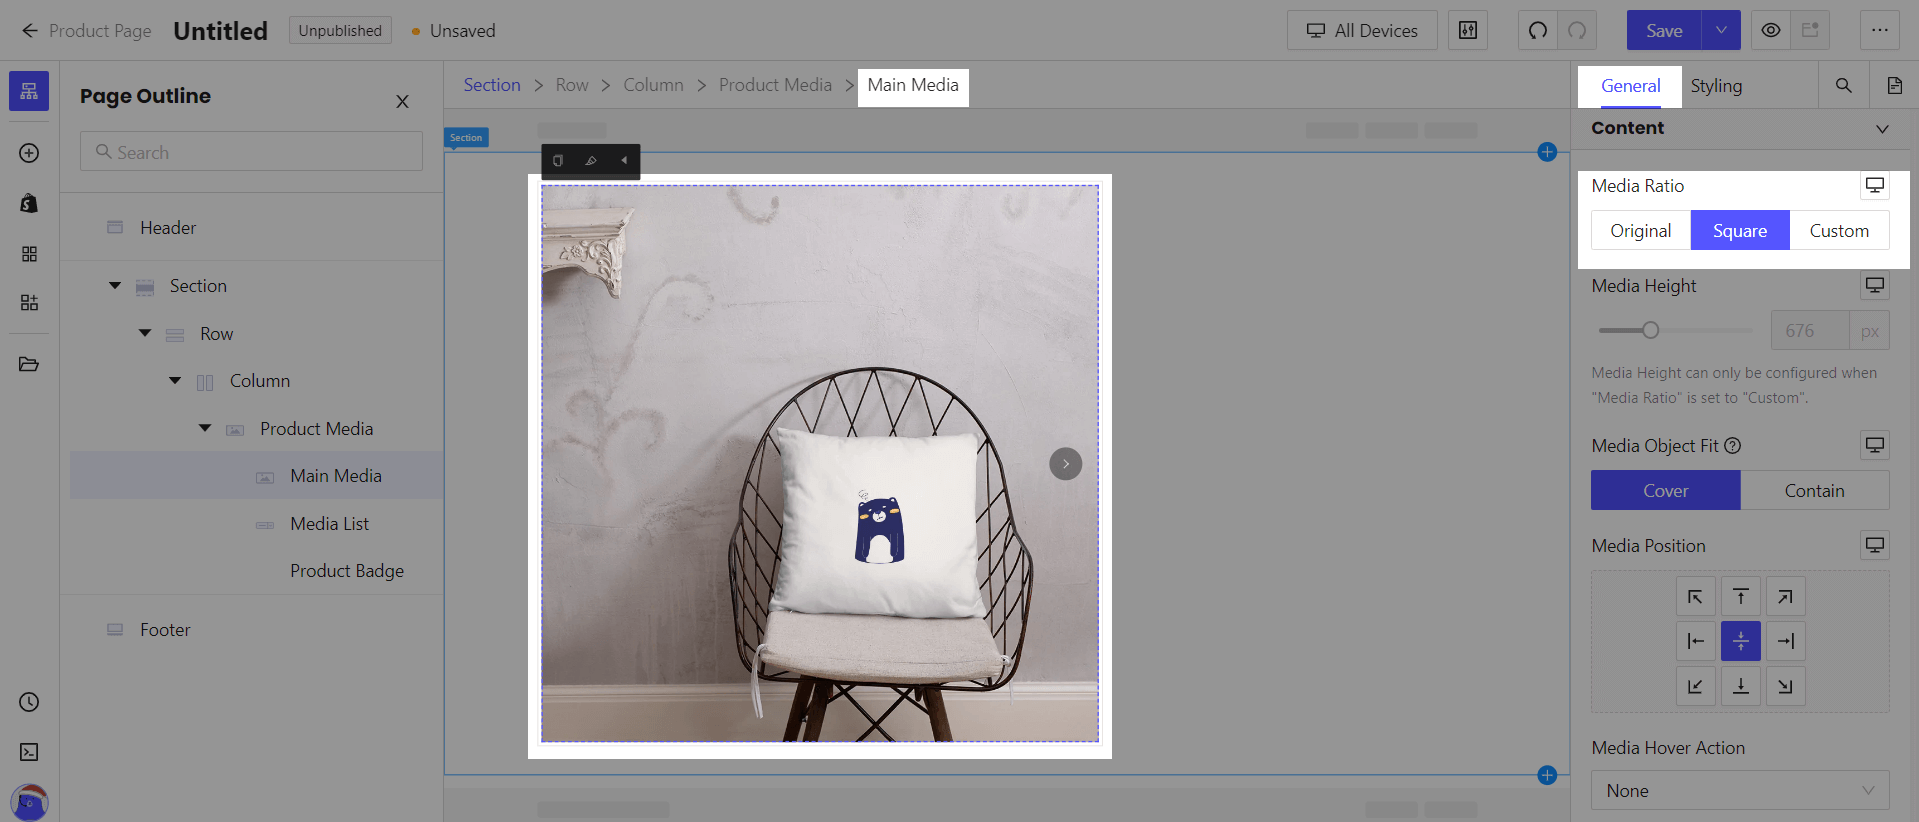Select Square media ratio
Viewport: 1919px width, 822px height.
(1740, 230)
